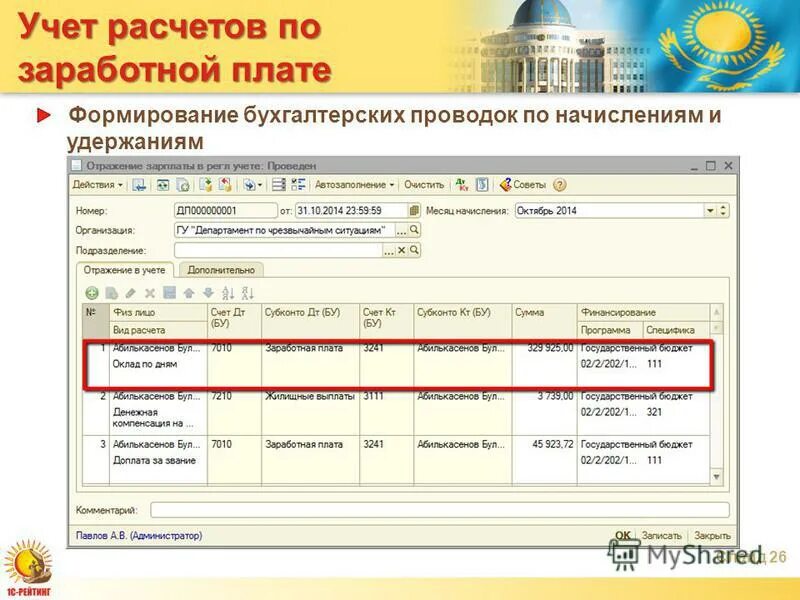Switch to the Дополнительно tab
Image resolution: width=800 pixels, height=600 pixels.
pyautogui.click(x=222, y=268)
